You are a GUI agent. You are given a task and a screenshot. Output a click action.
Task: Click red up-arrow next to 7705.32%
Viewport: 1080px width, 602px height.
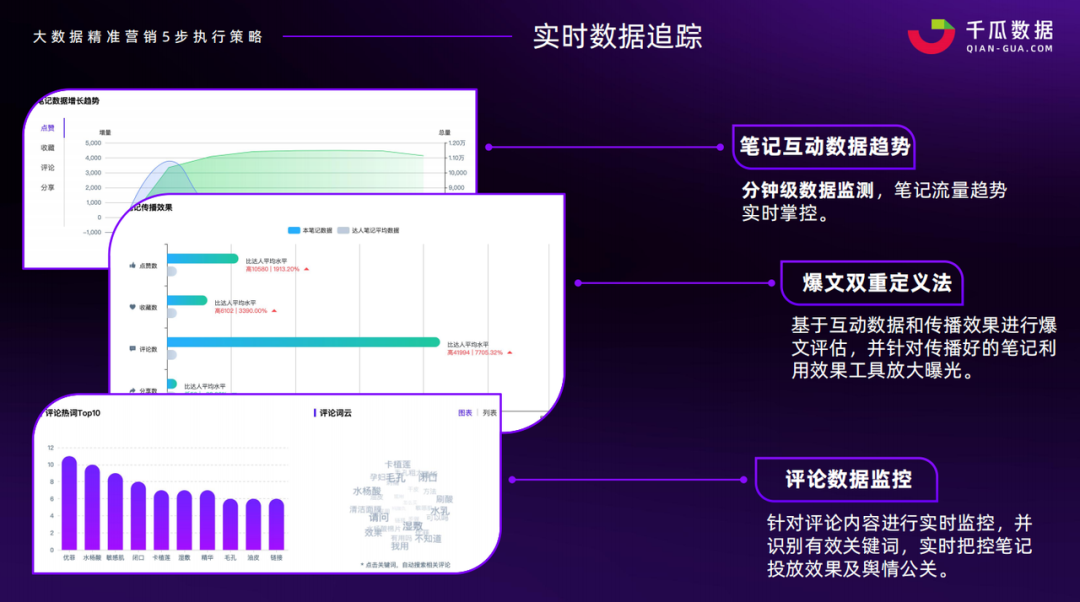[508, 352]
